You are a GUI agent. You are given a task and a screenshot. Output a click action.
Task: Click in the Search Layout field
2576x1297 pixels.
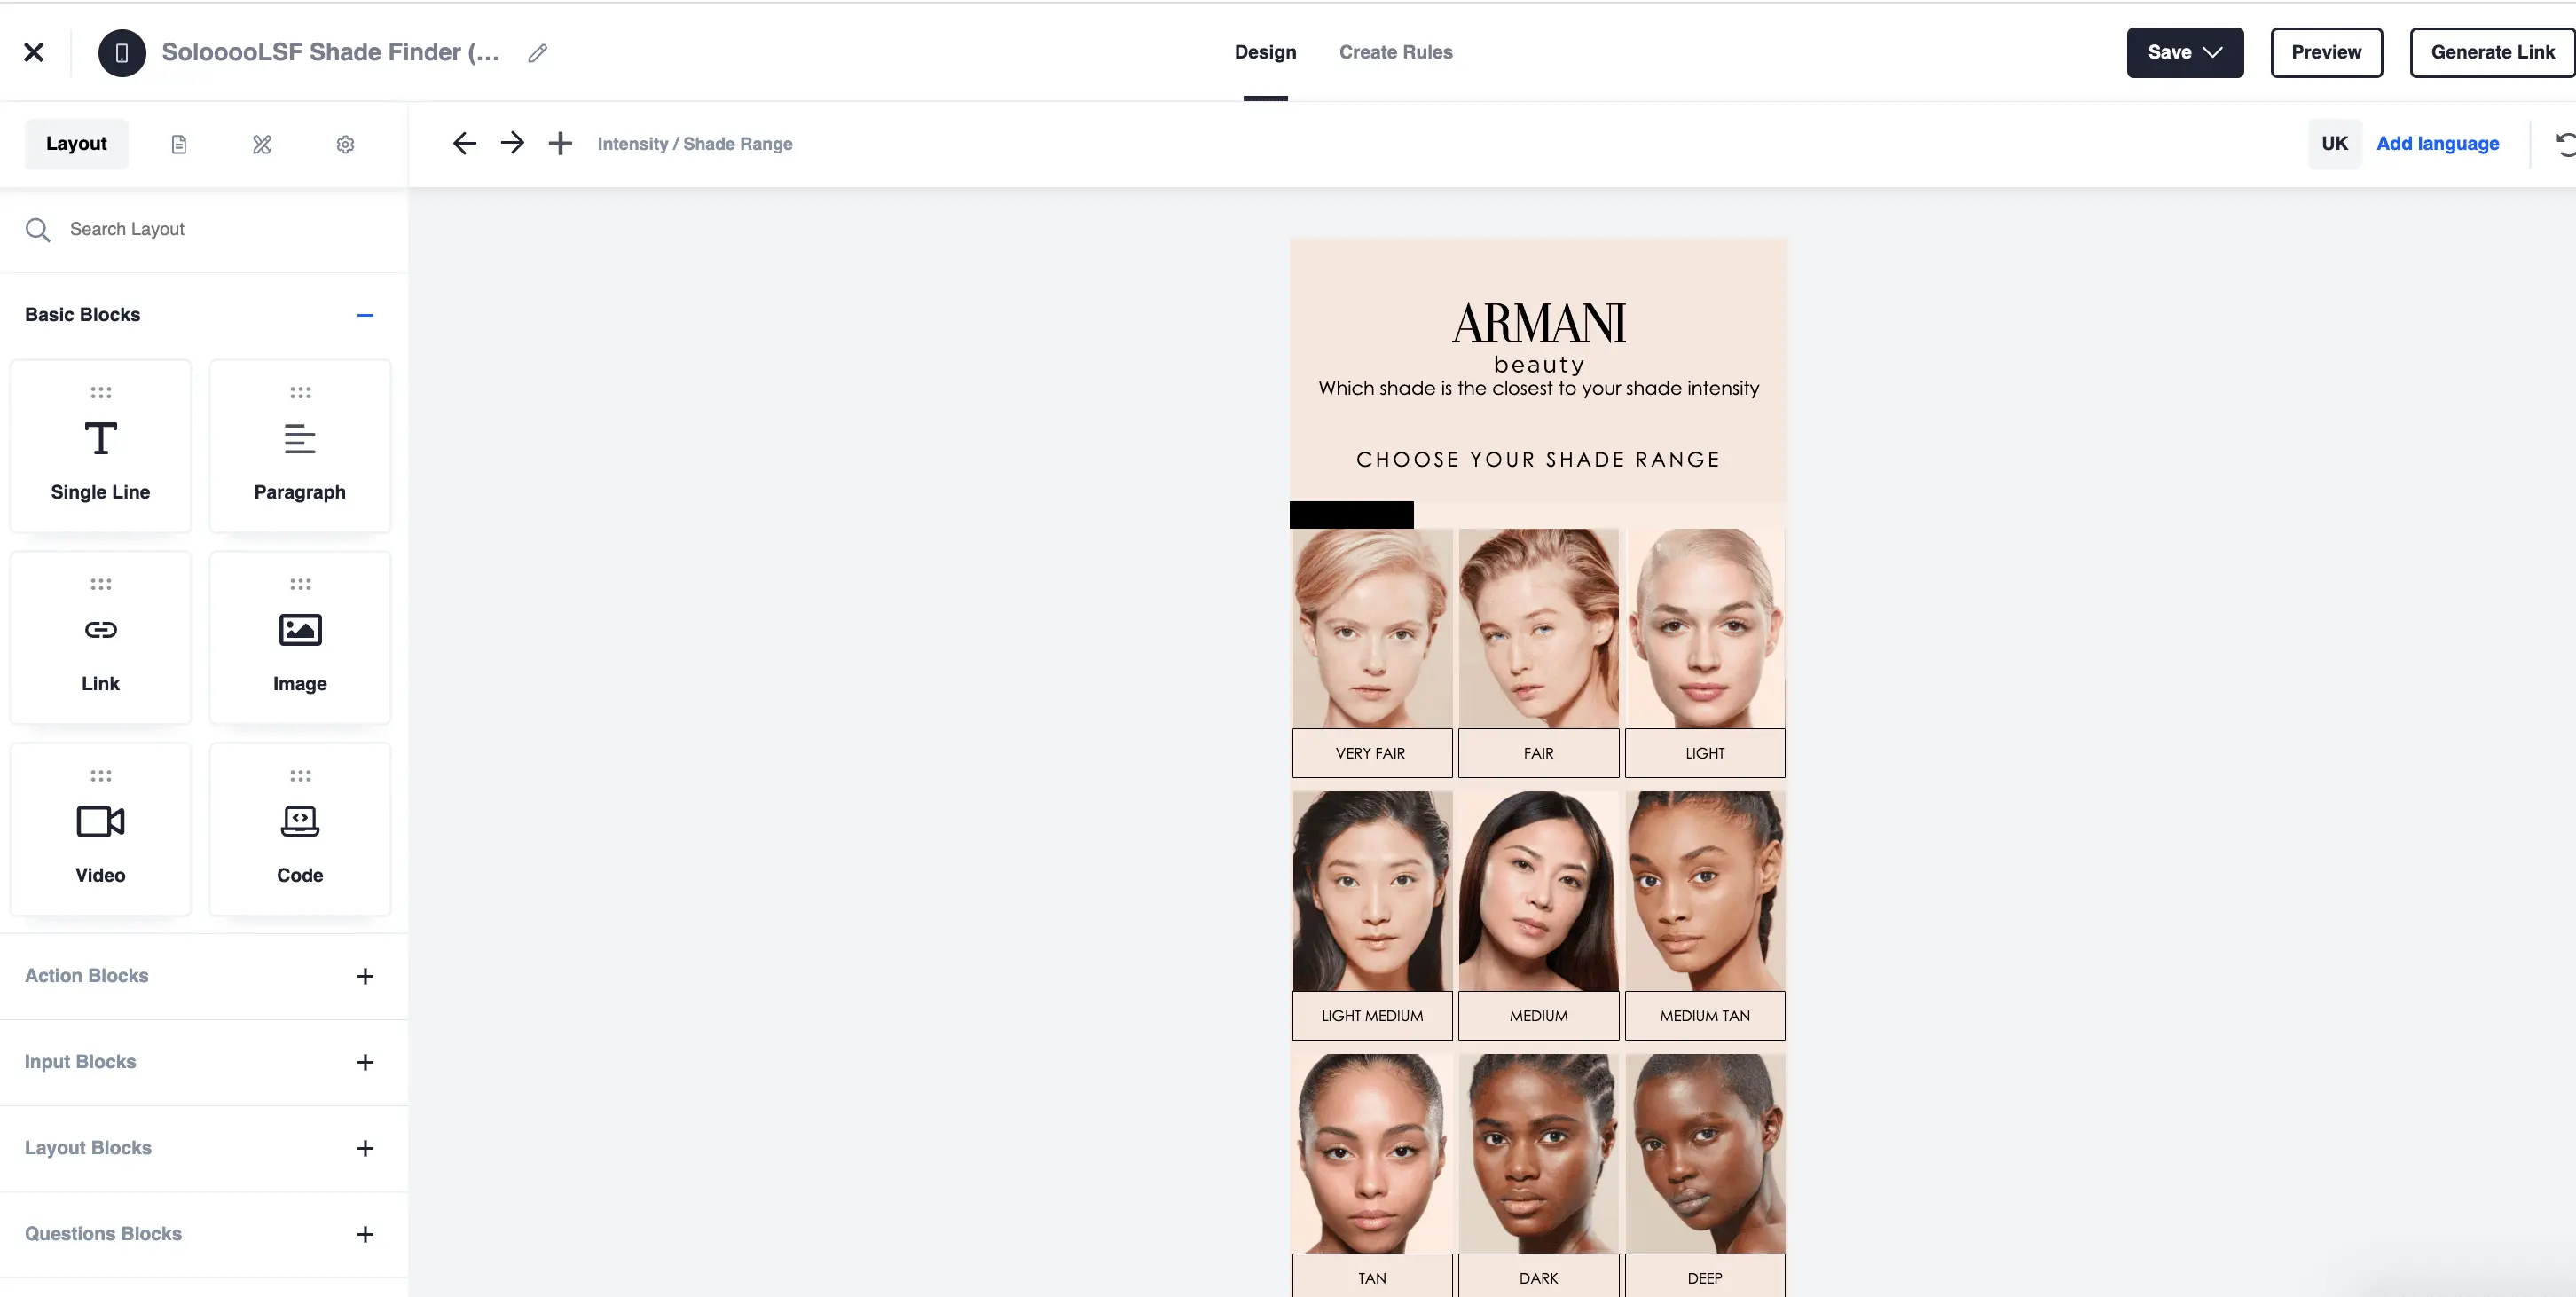[204, 229]
